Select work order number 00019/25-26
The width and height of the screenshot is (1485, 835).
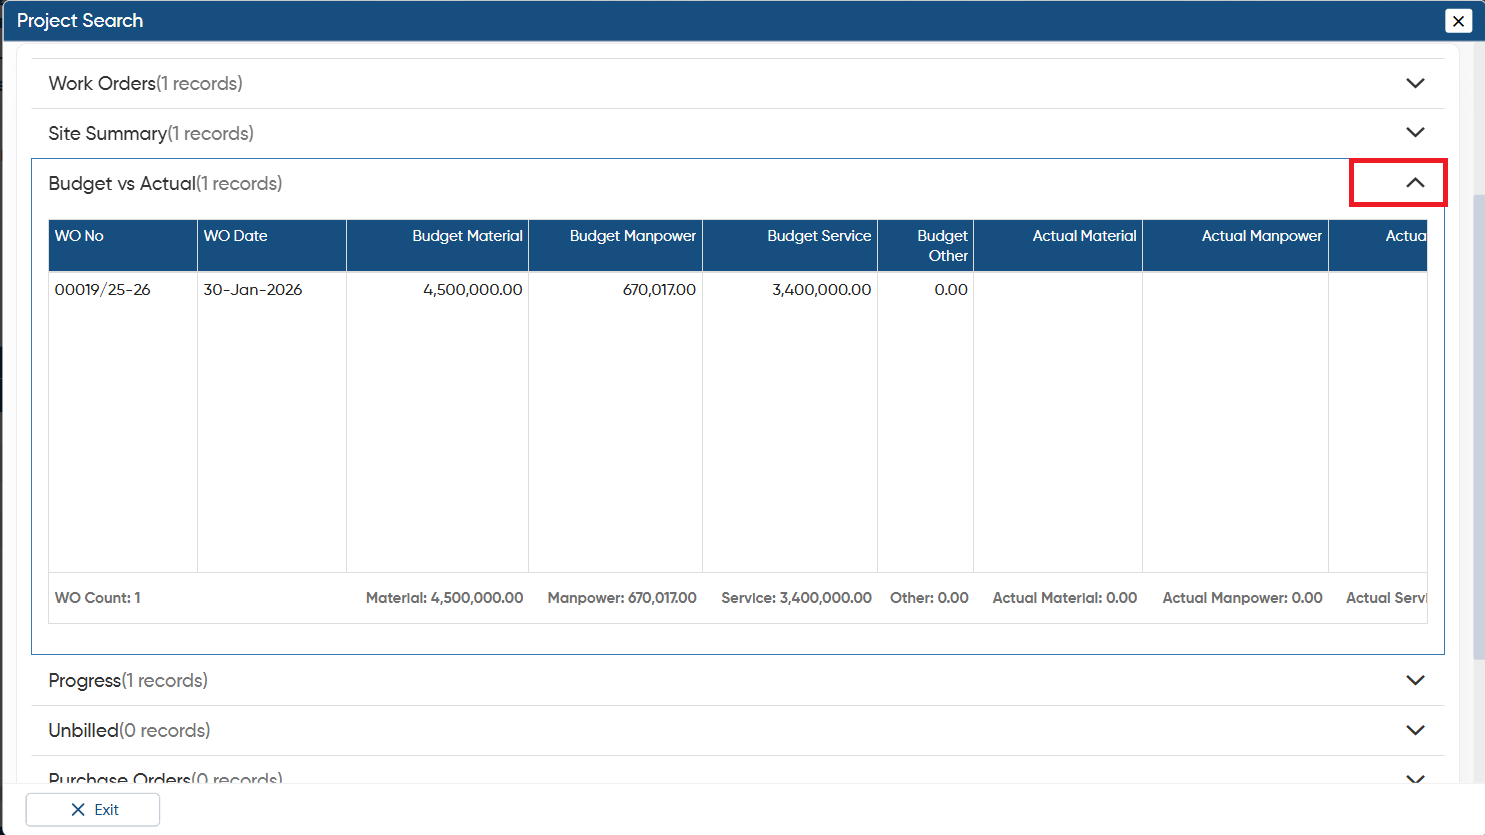coord(103,290)
